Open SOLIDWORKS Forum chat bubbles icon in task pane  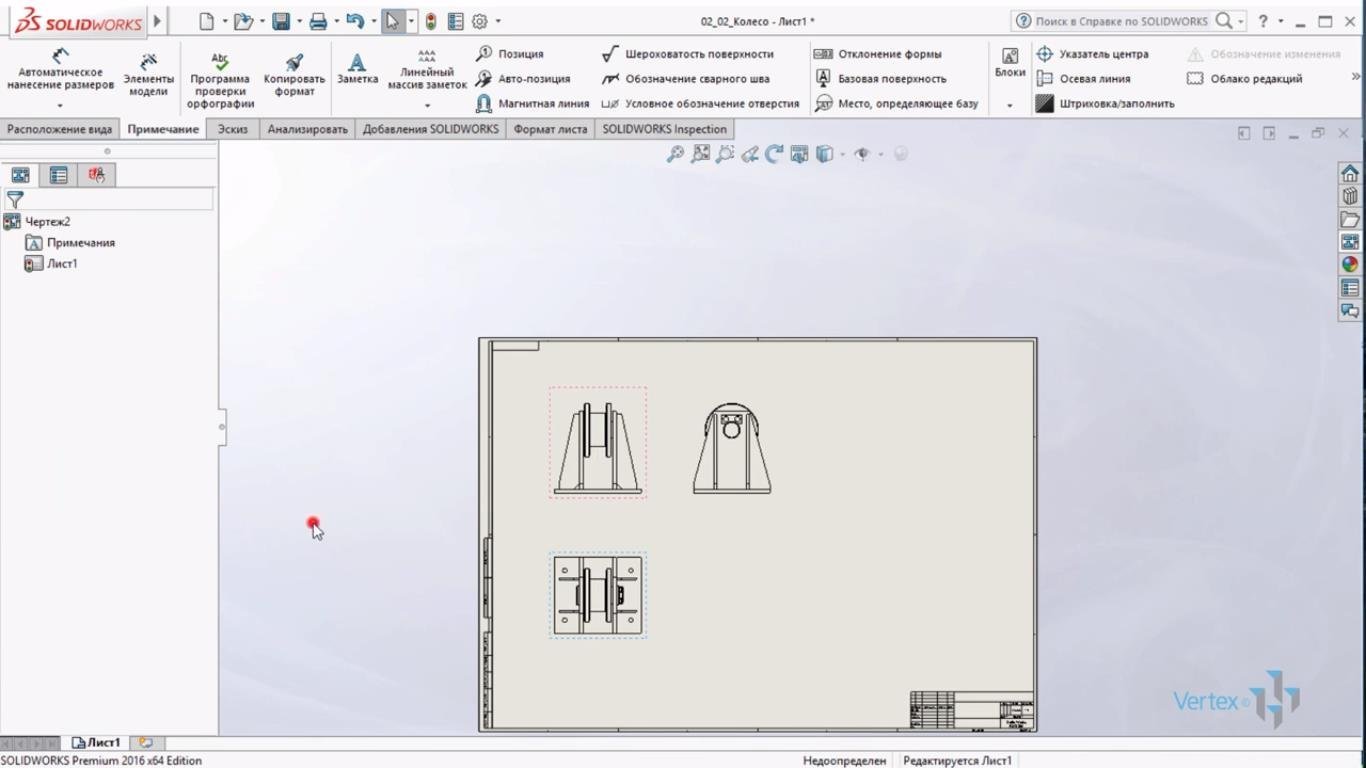pos(1350,311)
